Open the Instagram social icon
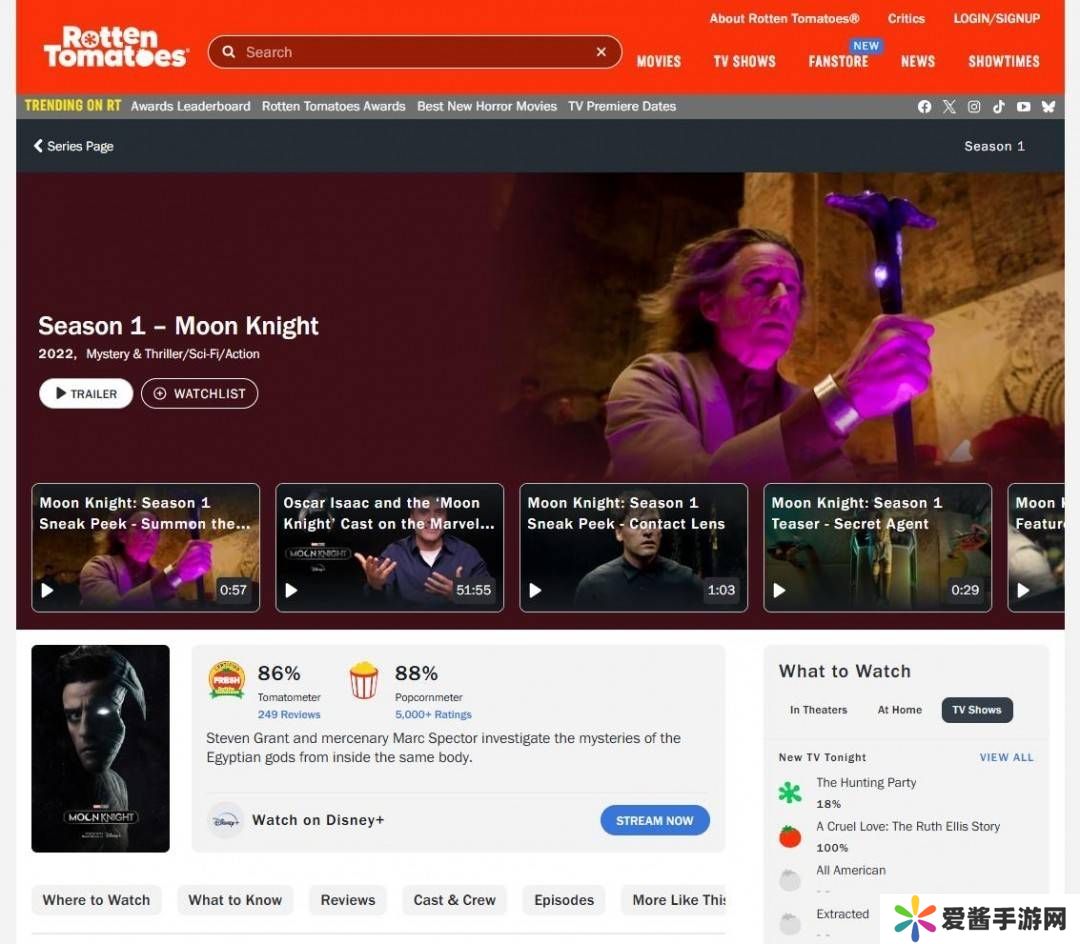 pyautogui.click(x=974, y=107)
